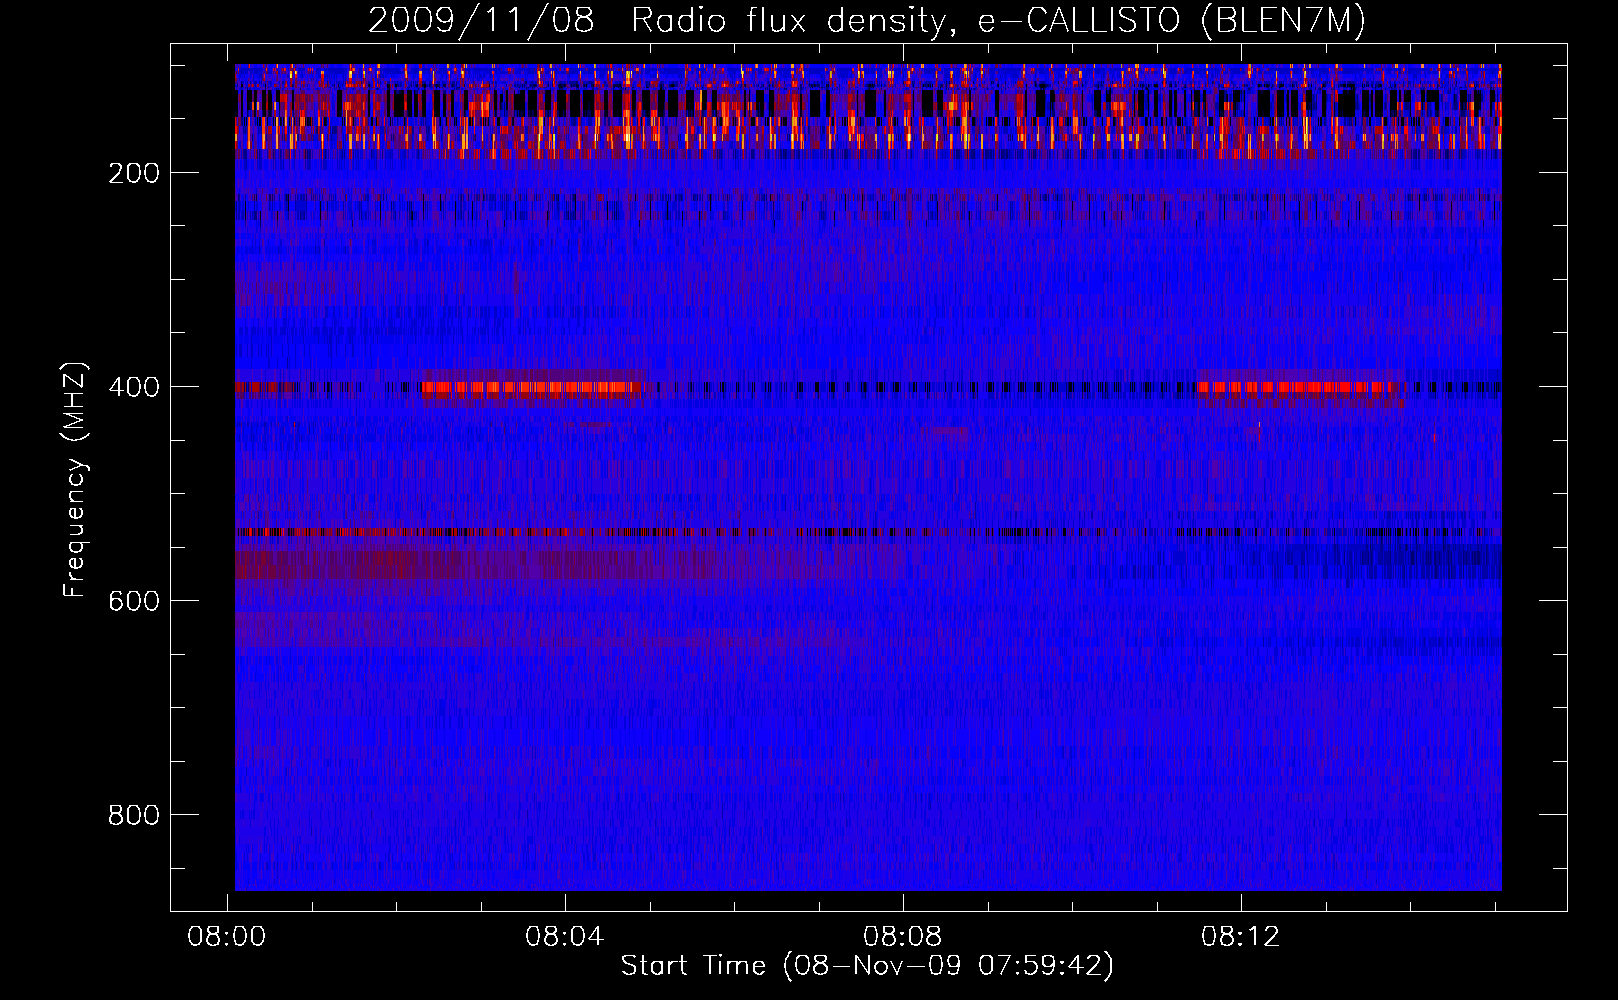This screenshot has height=1000, width=1618.
Task: Click the 200 frequency tick label
Action: point(134,173)
